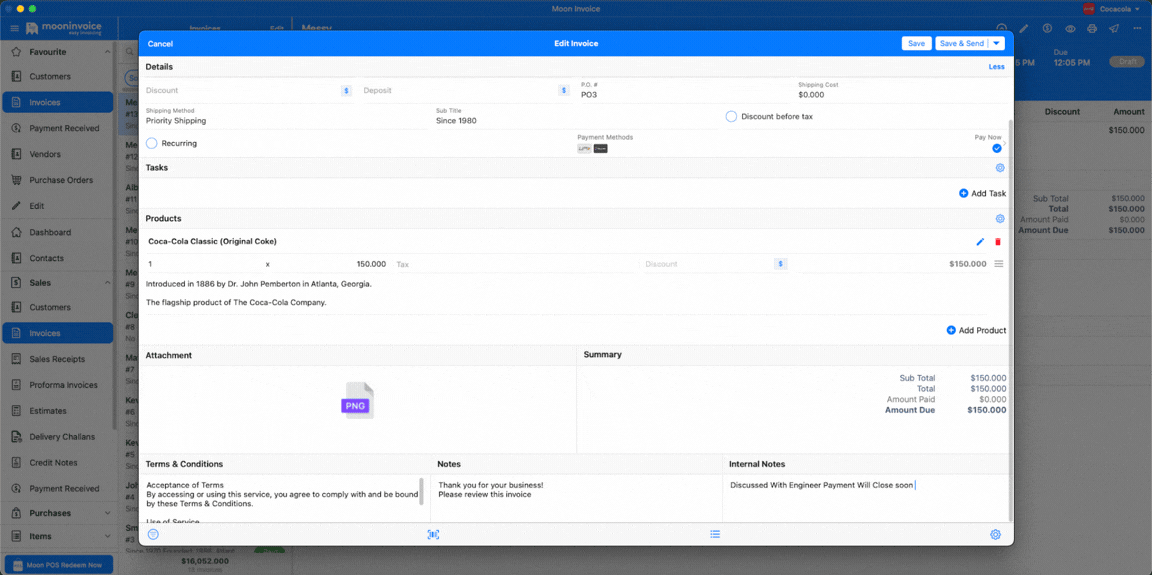The image size is (1152, 575).
Task: Click the round icon at bottom-left of dialog
Action: (x=154, y=535)
